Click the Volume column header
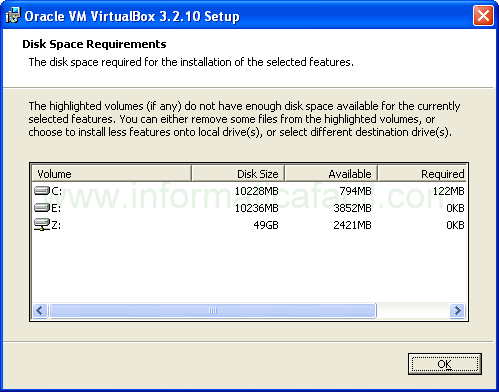 [x=112, y=174]
